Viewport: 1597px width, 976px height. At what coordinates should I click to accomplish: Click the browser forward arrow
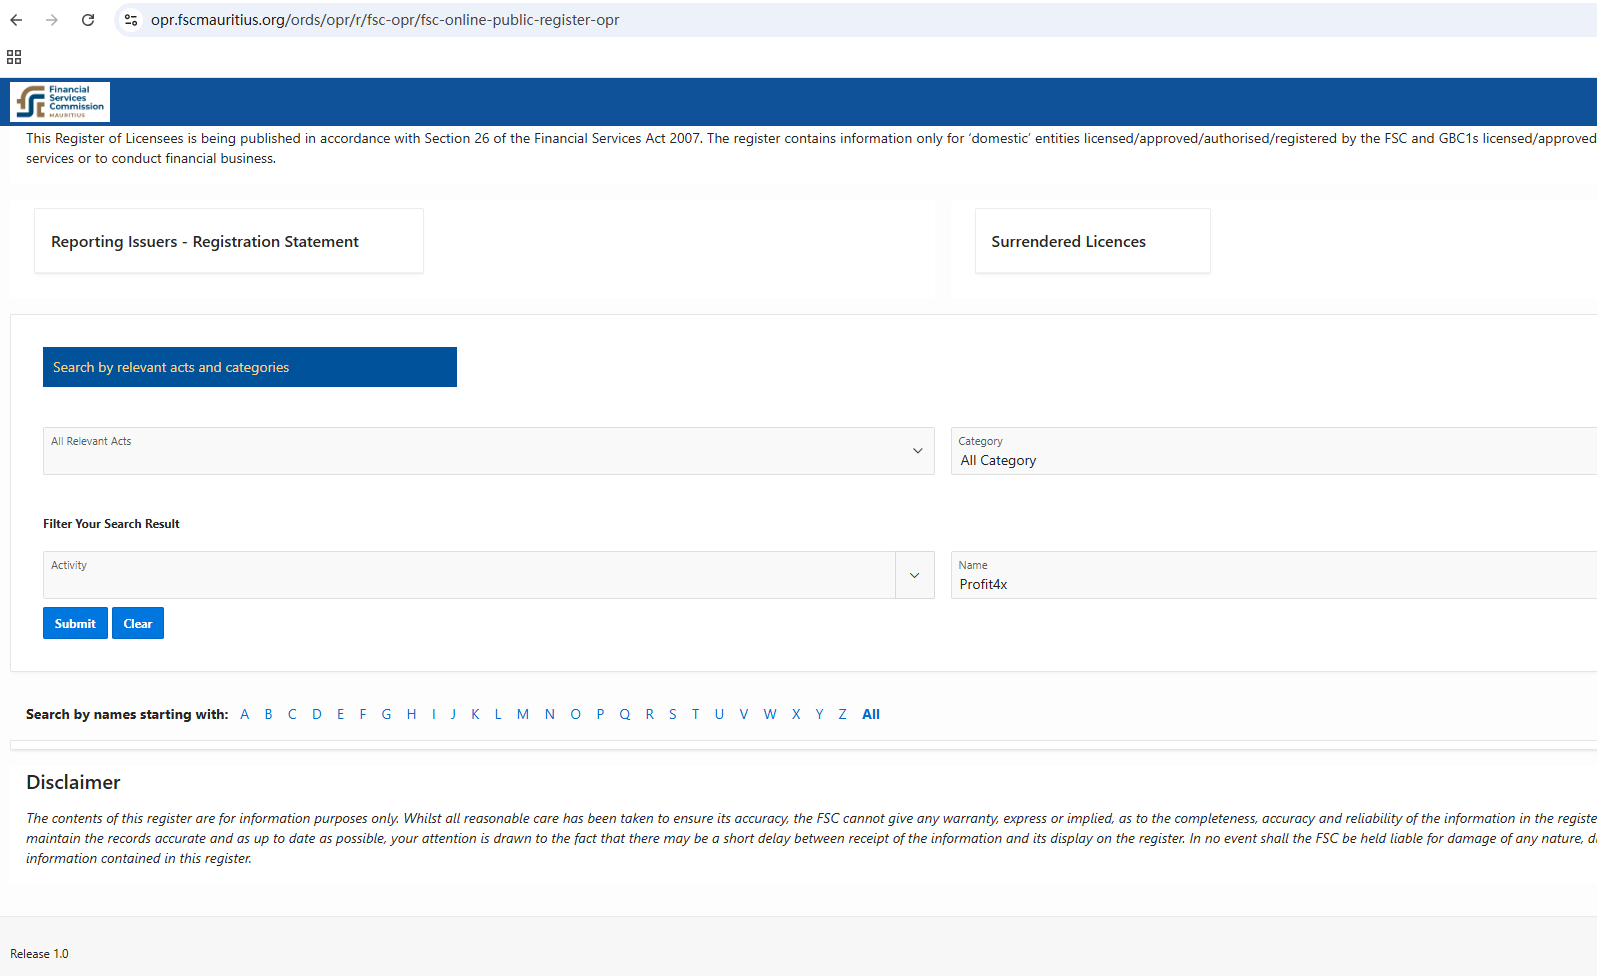(52, 20)
